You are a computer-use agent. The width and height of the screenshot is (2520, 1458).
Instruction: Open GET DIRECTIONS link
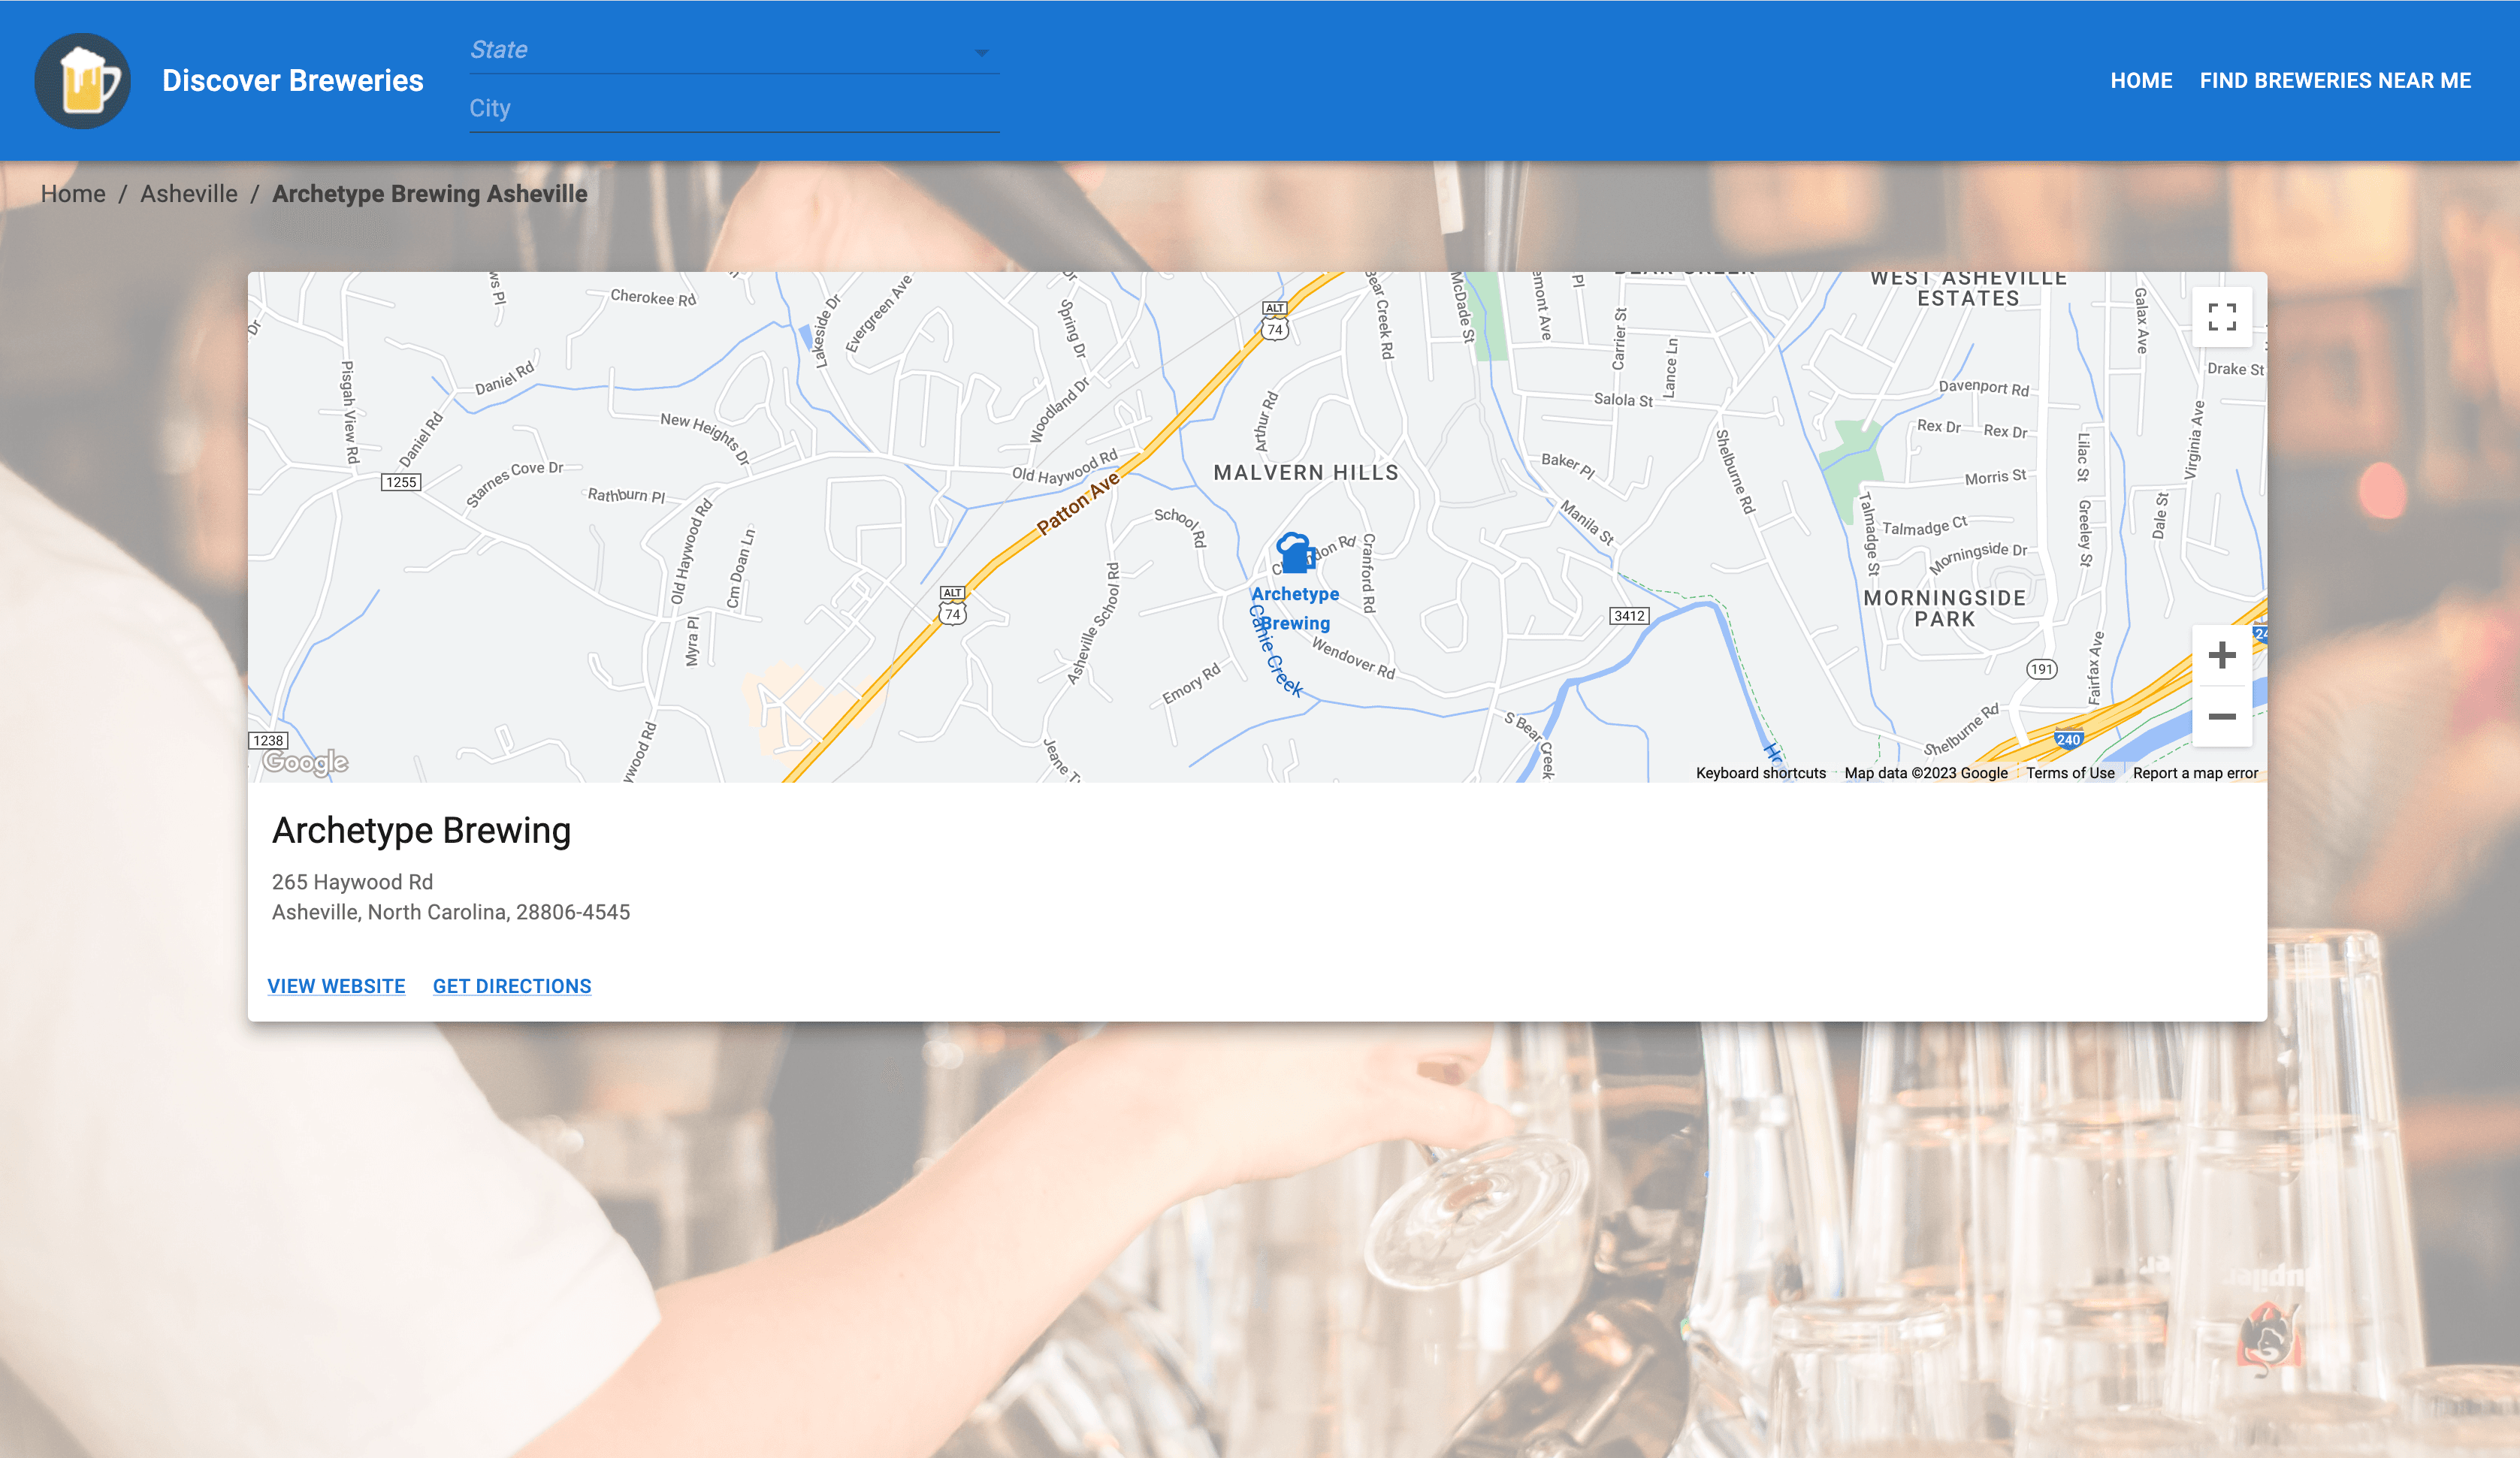point(512,986)
